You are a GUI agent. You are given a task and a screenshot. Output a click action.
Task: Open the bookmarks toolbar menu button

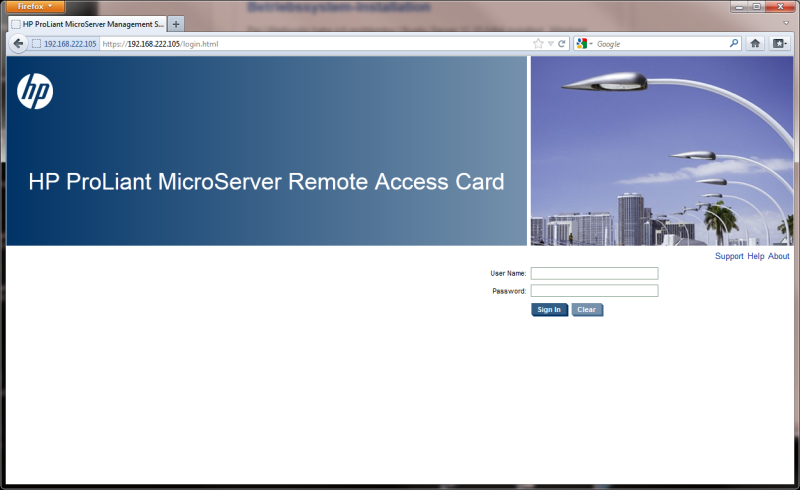pos(780,43)
